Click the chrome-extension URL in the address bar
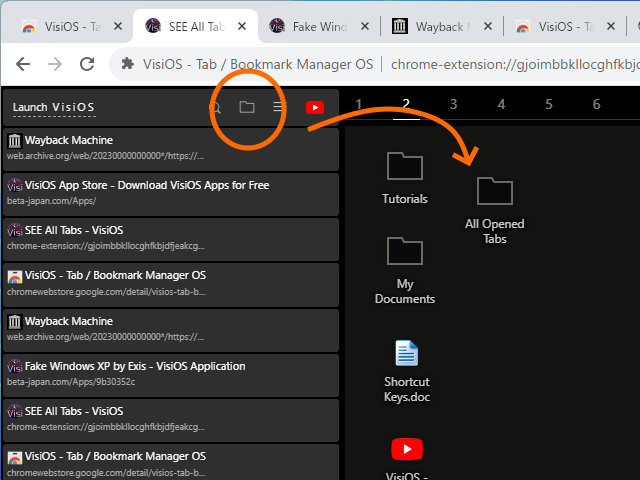The width and height of the screenshot is (640, 480). (x=515, y=64)
